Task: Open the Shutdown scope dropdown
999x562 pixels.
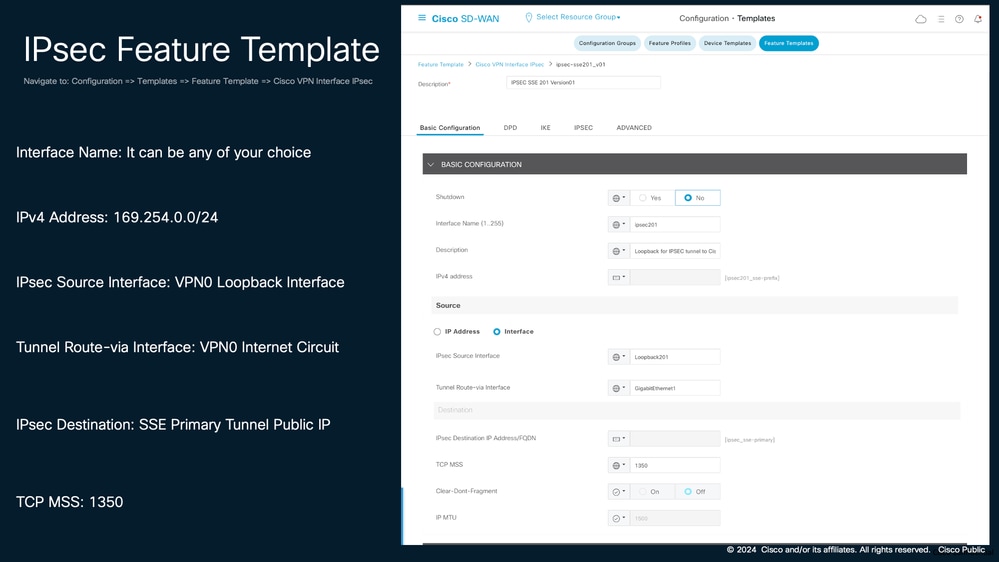Action: [x=619, y=198]
